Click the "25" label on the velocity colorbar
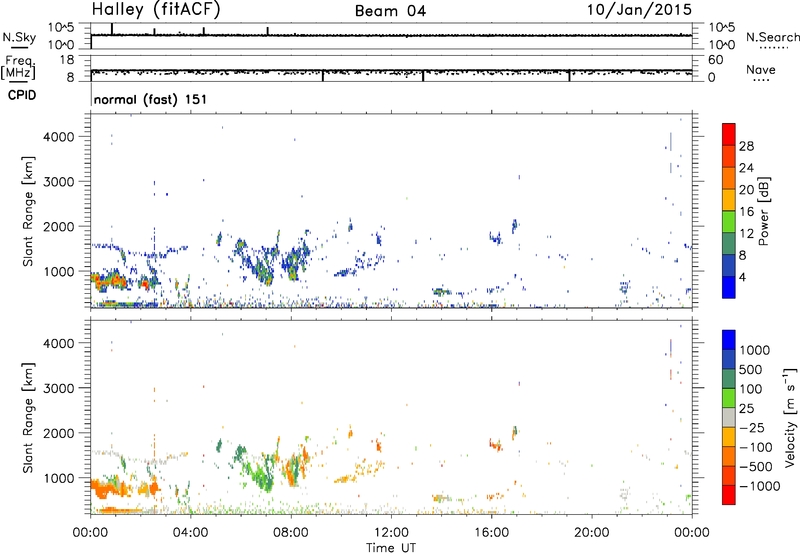The height and width of the screenshot is (554, 800). [x=746, y=408]
